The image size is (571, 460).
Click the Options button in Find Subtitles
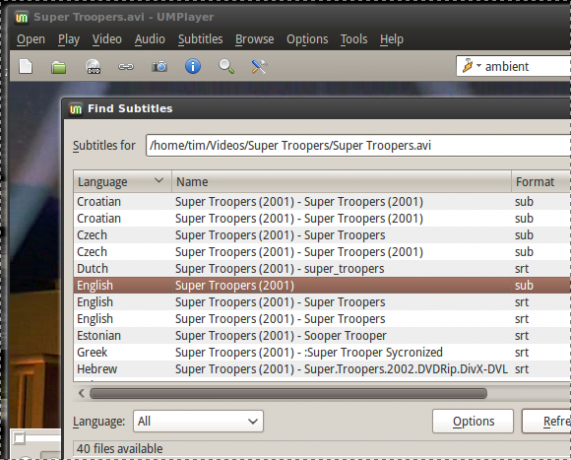point(473,421)
